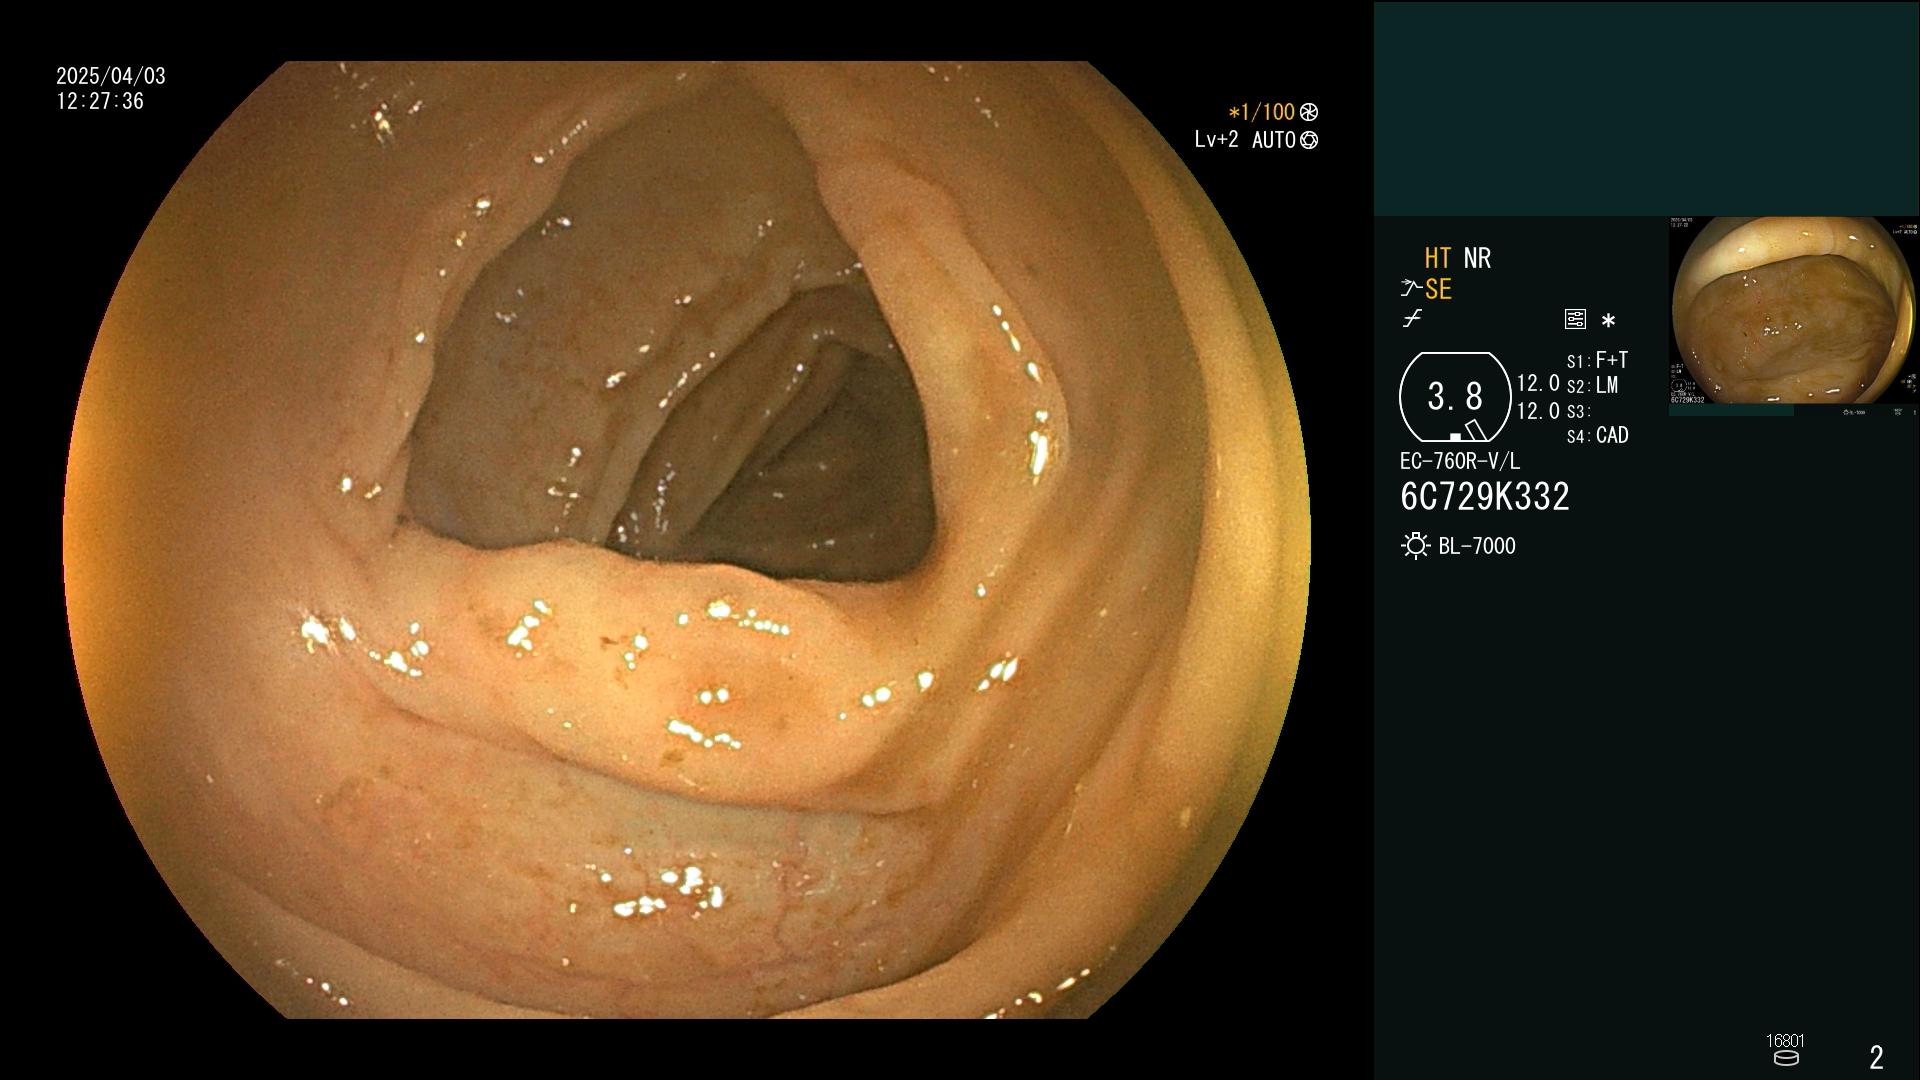Screen dimensions: 1920x1080
Task: Click the storage disk icon under 16801
Action: (1786, 1058)
